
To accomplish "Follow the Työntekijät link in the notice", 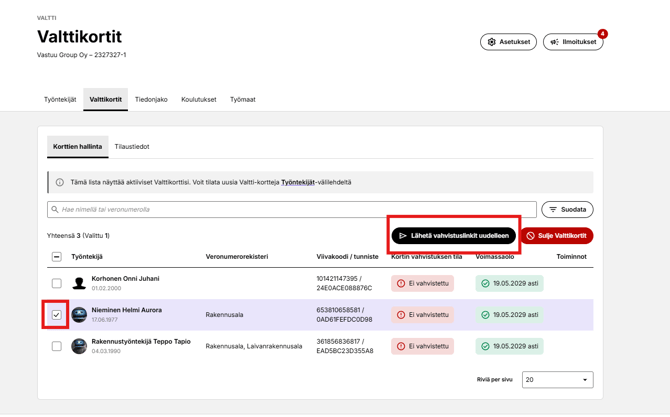I will [298, 182].
